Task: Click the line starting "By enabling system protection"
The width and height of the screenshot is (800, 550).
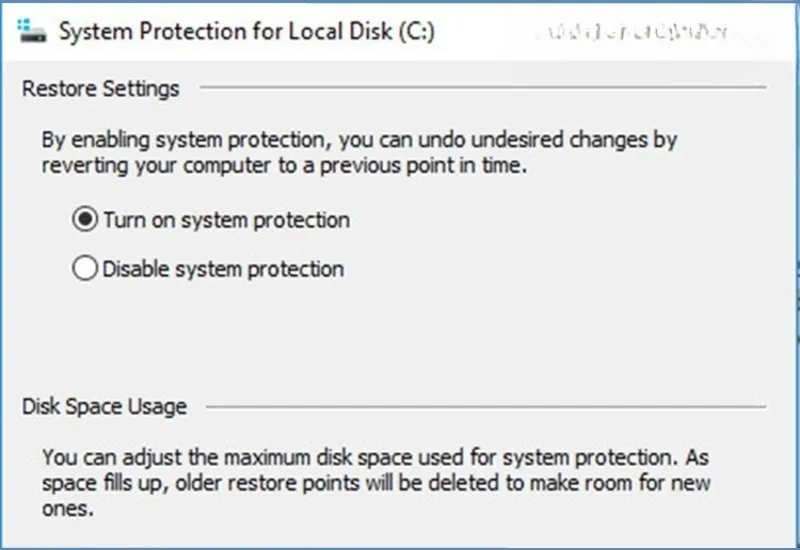Action: [360, 140]
